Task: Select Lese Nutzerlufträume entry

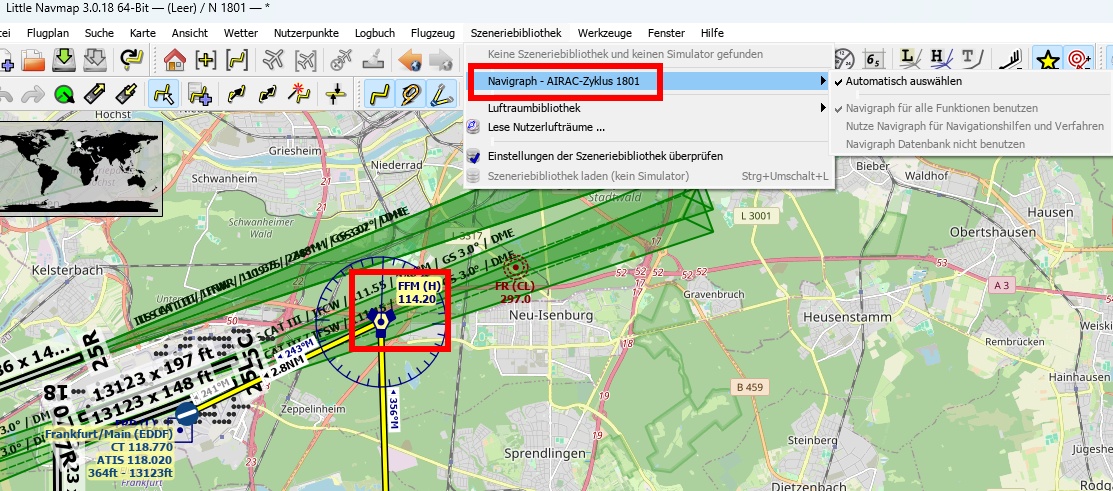Action: [x=649, y=128]
